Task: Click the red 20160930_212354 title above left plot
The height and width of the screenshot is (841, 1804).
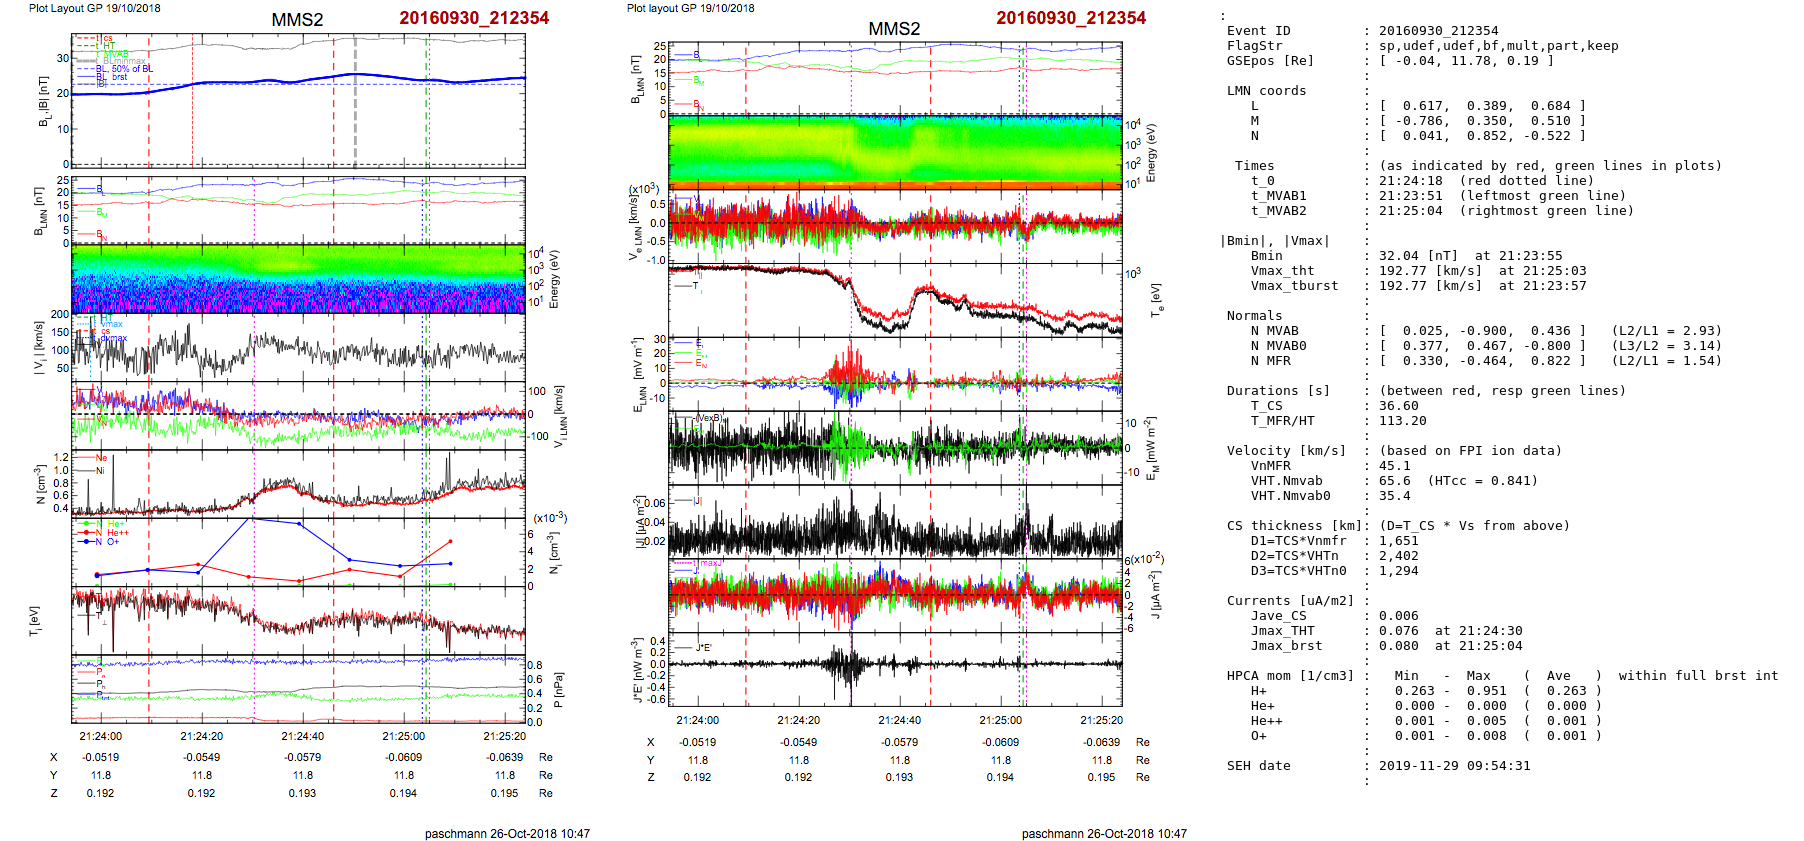Action: pyautogui.click(x=474, y=18)
